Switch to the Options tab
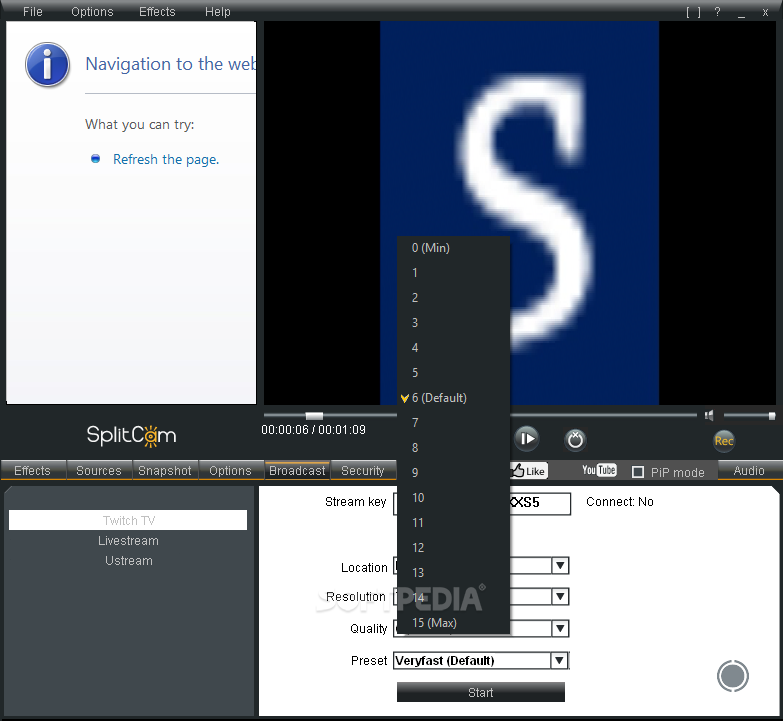Viewport: 783px width, 721px height. 230,470
